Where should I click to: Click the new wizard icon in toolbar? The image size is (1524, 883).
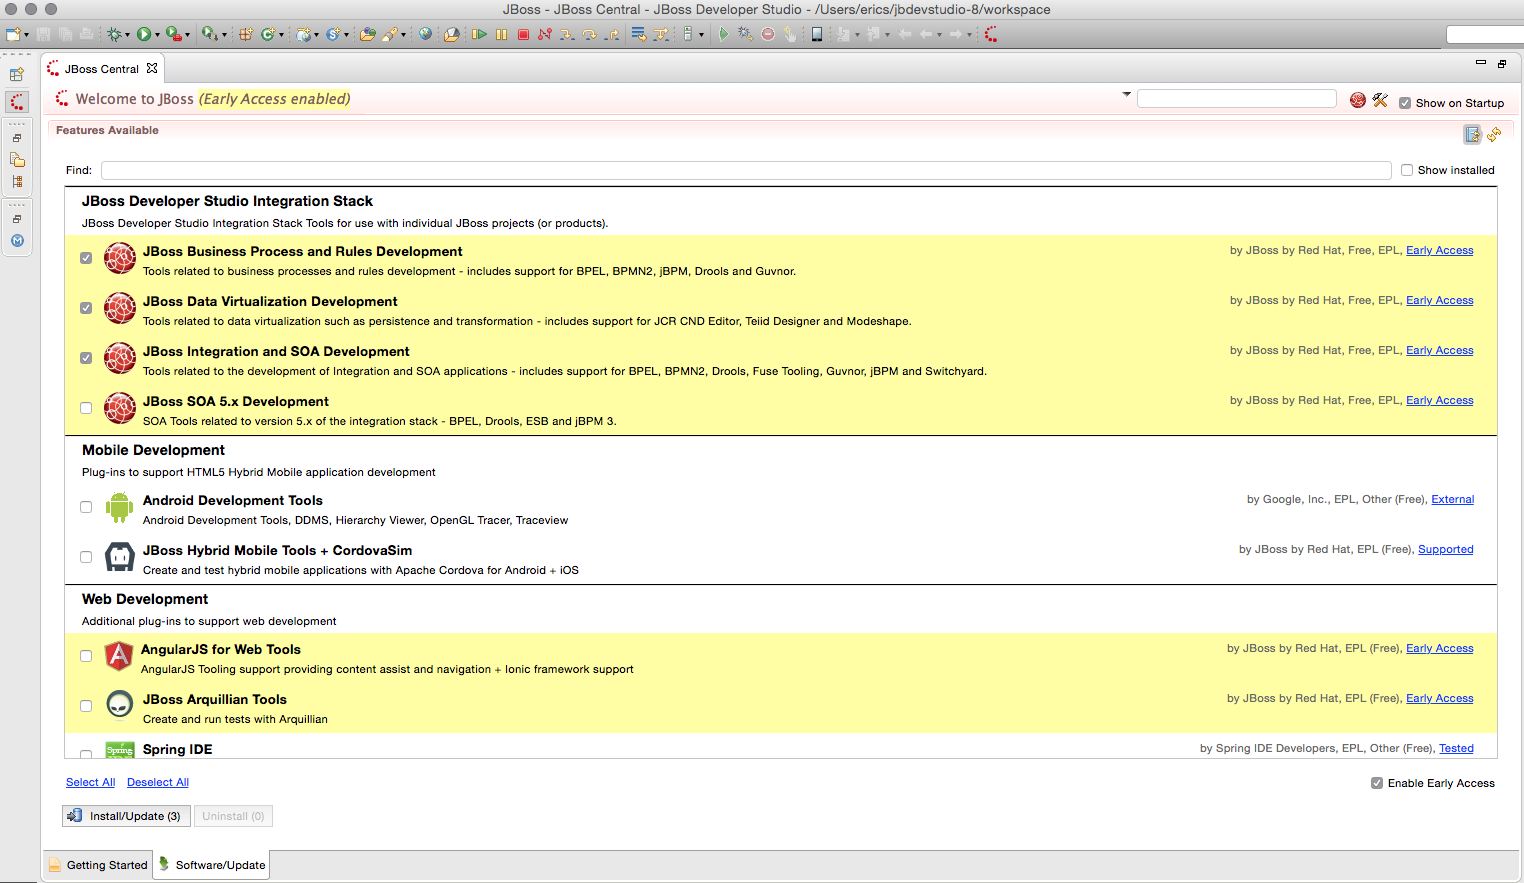[x=13, y=34]
